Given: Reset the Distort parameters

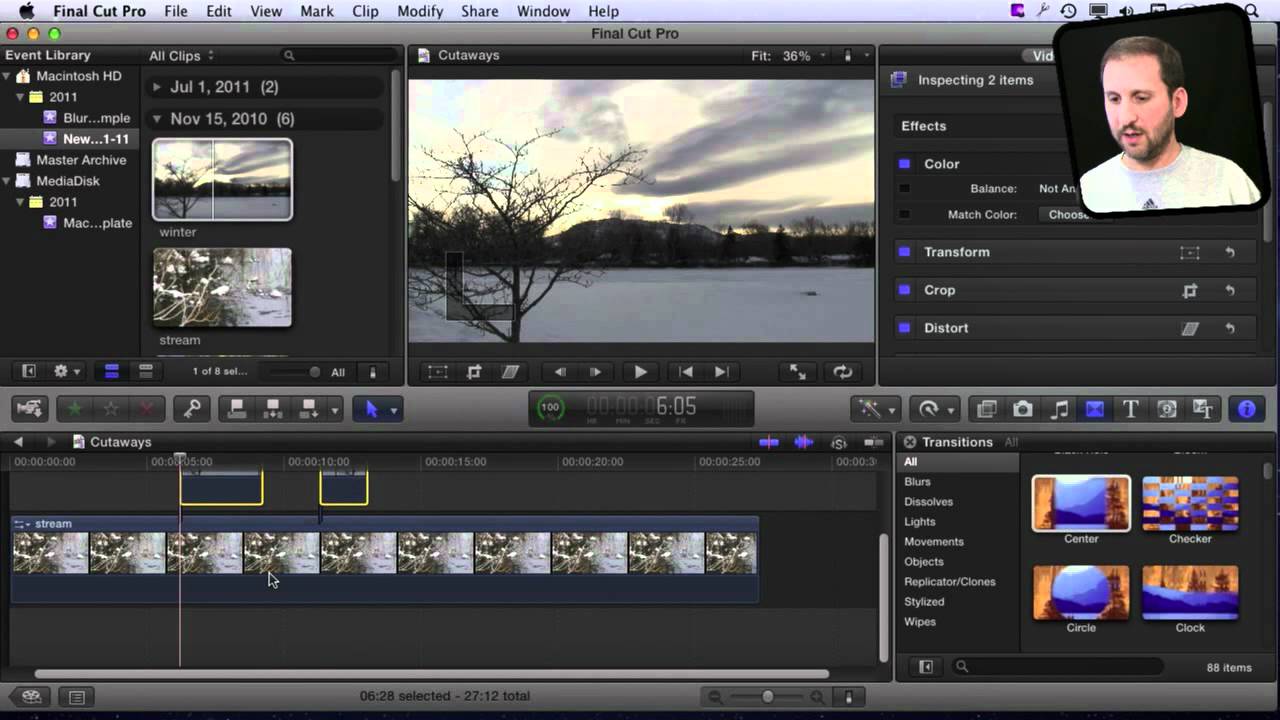Looking at the screenshot, I should pos(1230,328).
